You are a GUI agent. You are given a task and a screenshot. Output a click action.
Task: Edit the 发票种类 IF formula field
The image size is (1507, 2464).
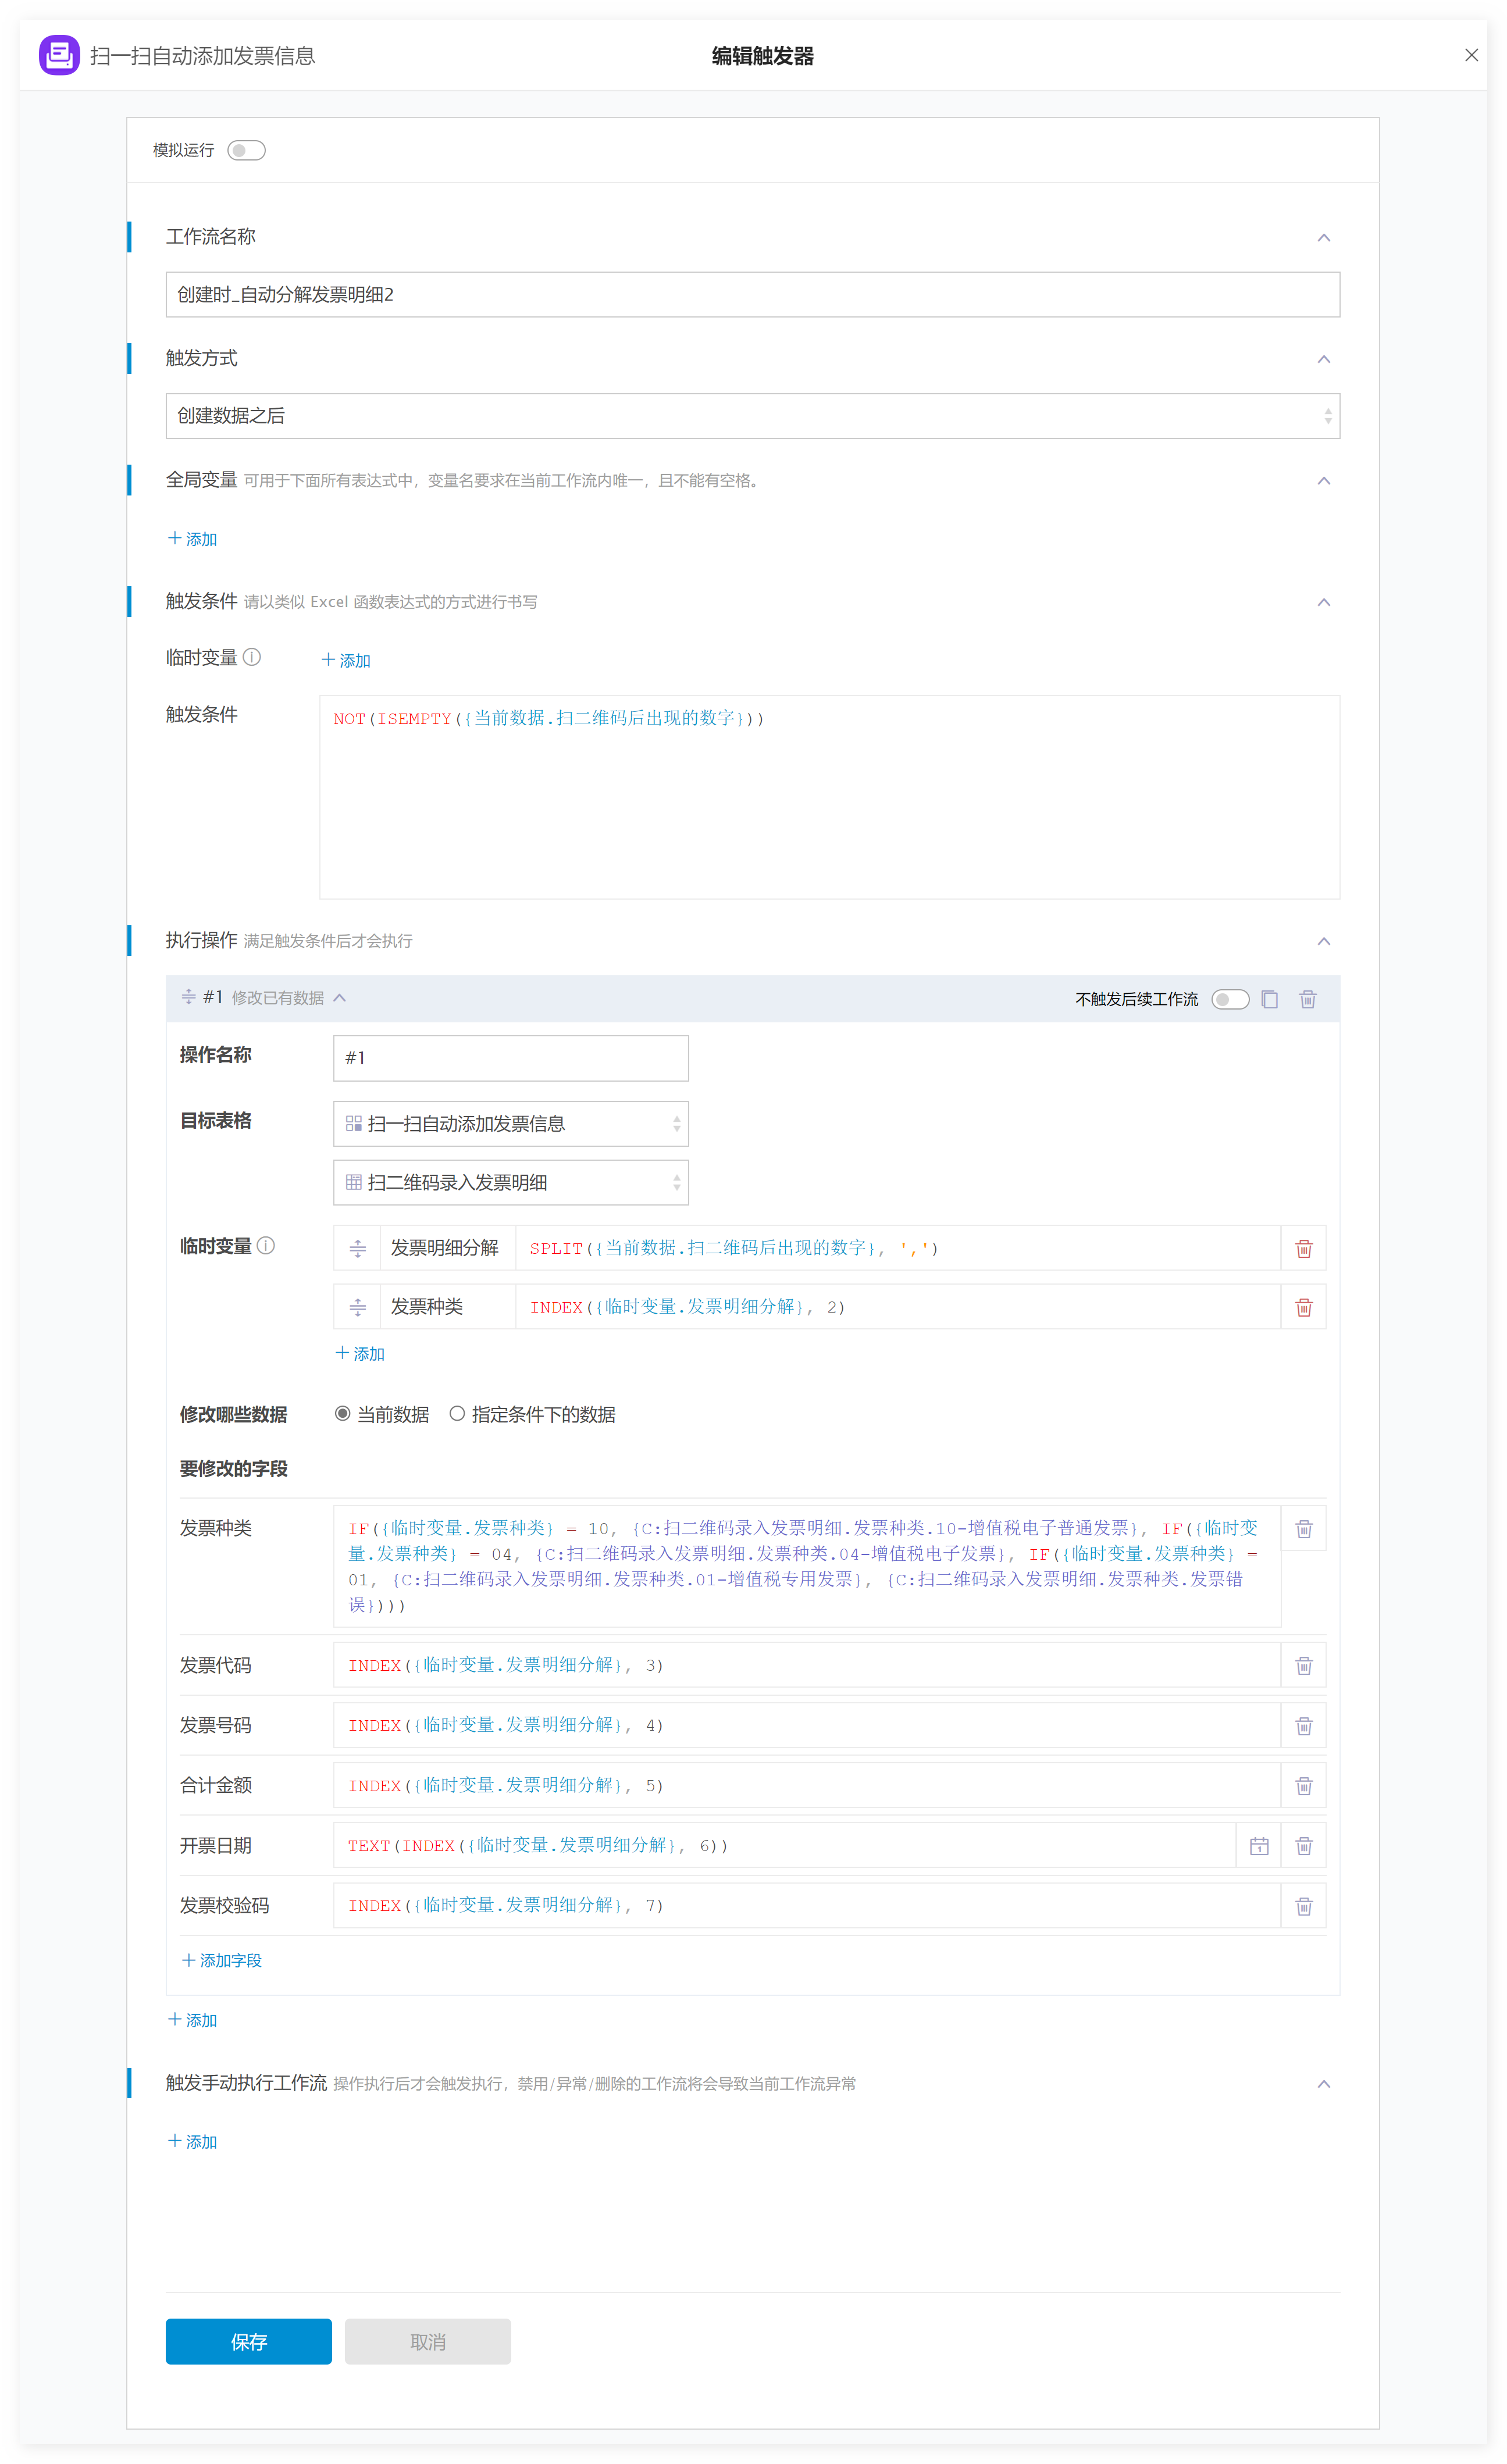[x=807, y=1566]
